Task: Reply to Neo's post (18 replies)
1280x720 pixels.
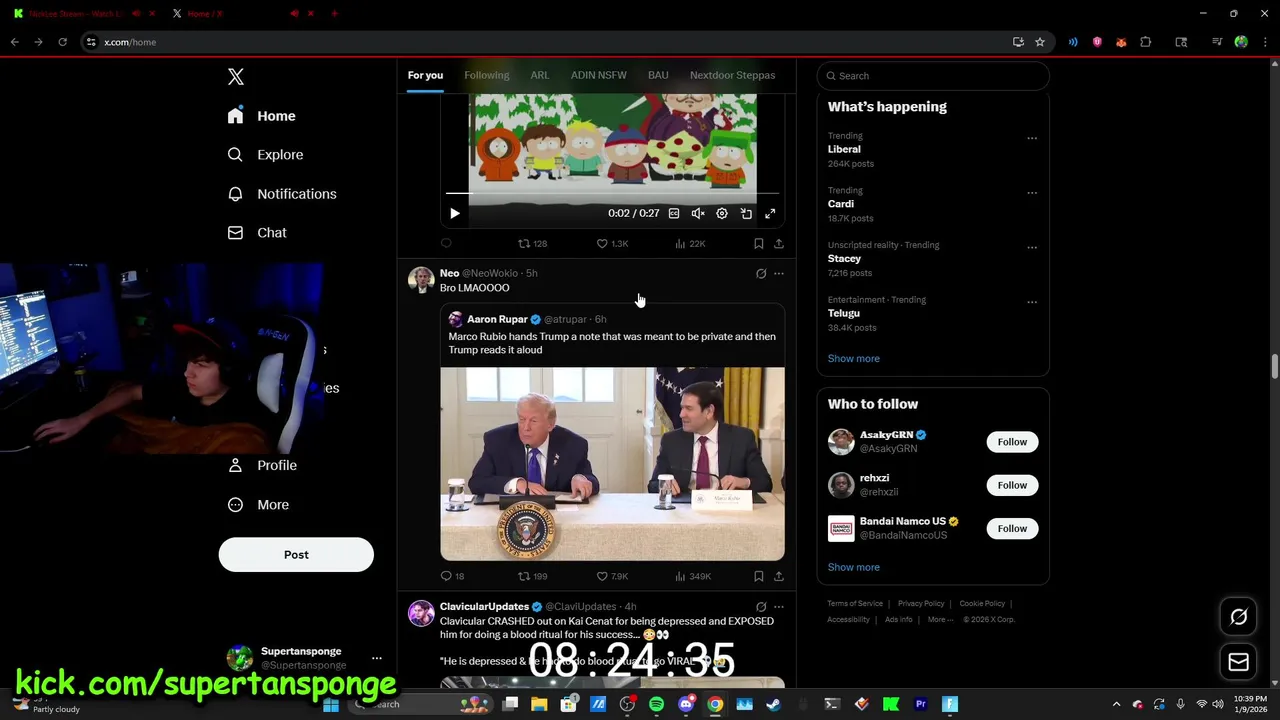Action: (453, 576)
